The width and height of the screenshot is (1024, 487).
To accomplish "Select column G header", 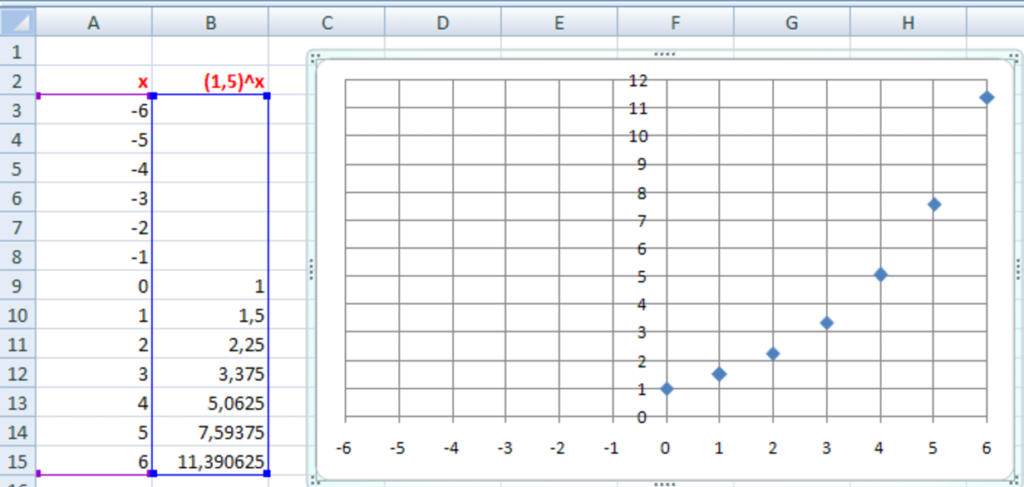I will tap(792, 23).
